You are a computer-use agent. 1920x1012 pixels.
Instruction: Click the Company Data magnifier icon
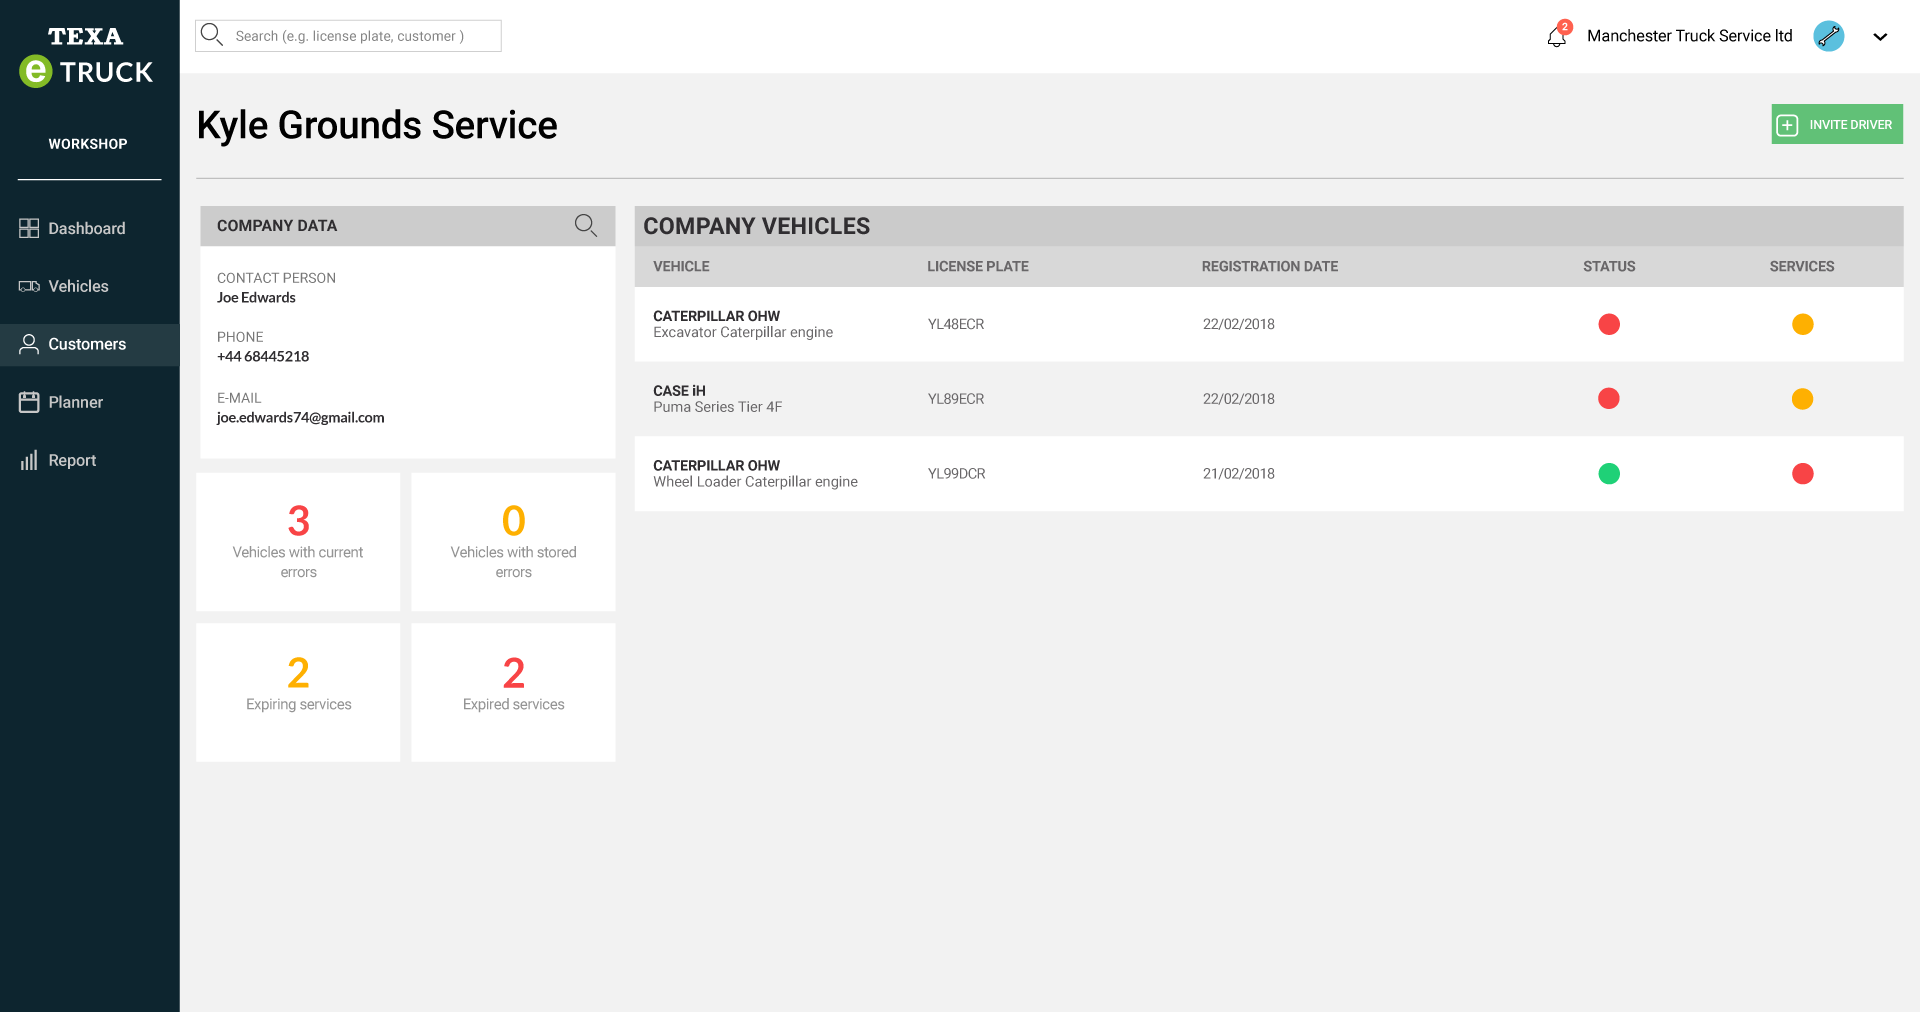(x=586, y=225)
